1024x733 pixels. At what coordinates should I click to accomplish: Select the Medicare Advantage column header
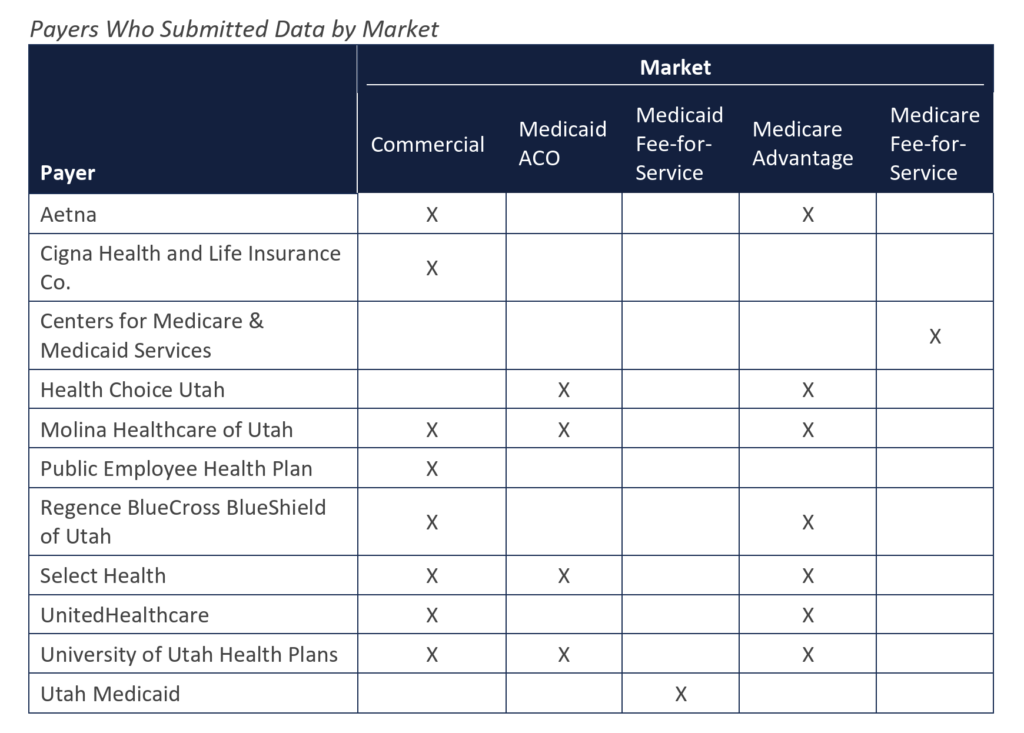pos(802,144)
